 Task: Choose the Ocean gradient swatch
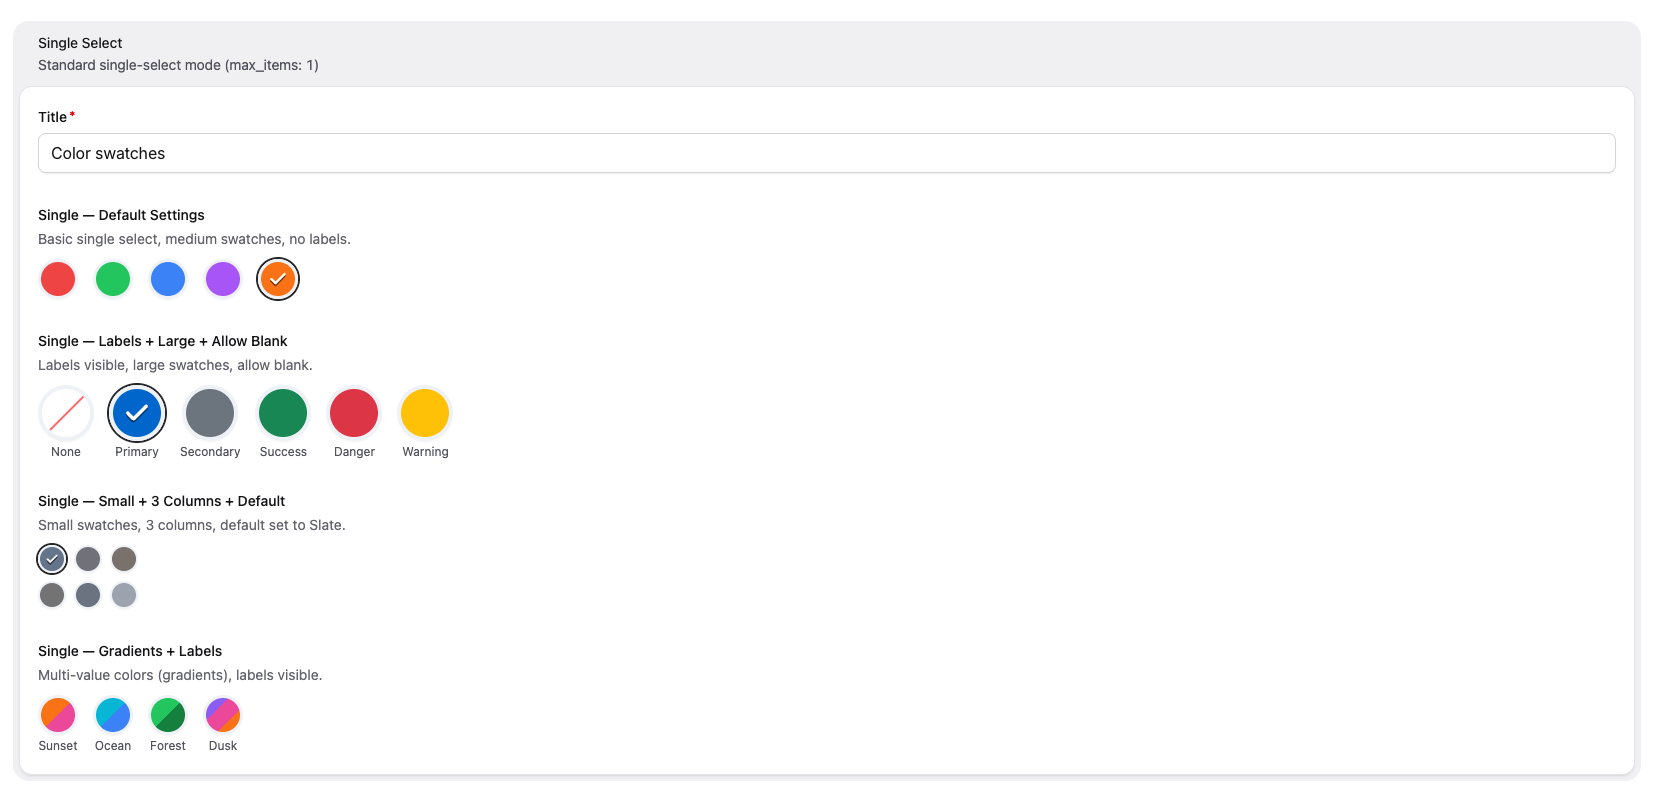[113, 715]
